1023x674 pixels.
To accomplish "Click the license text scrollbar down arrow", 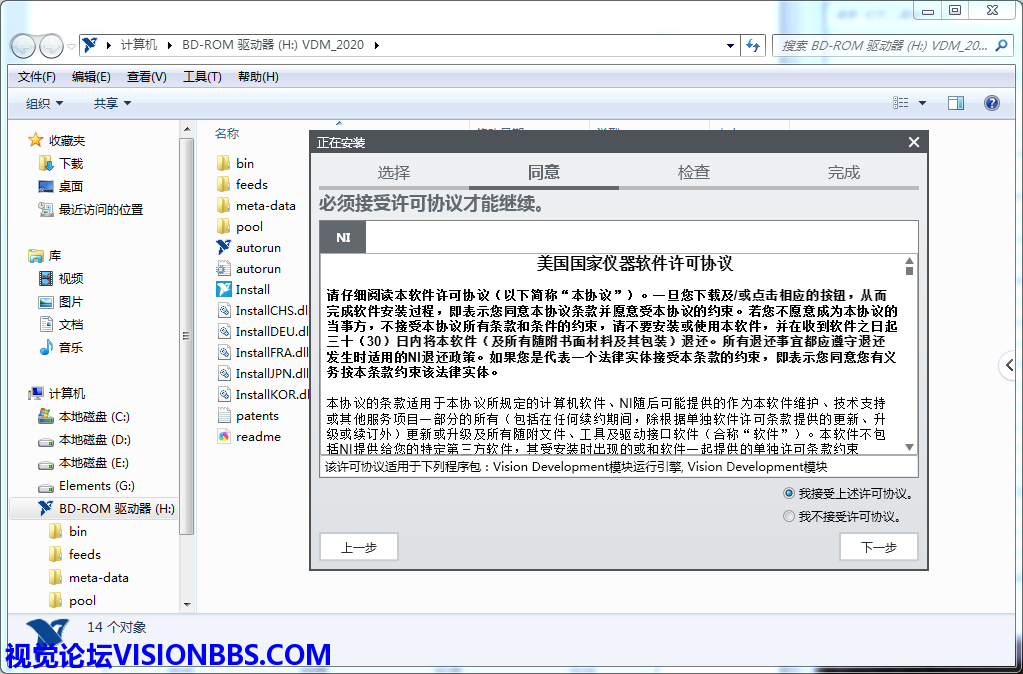I will 909,447.
